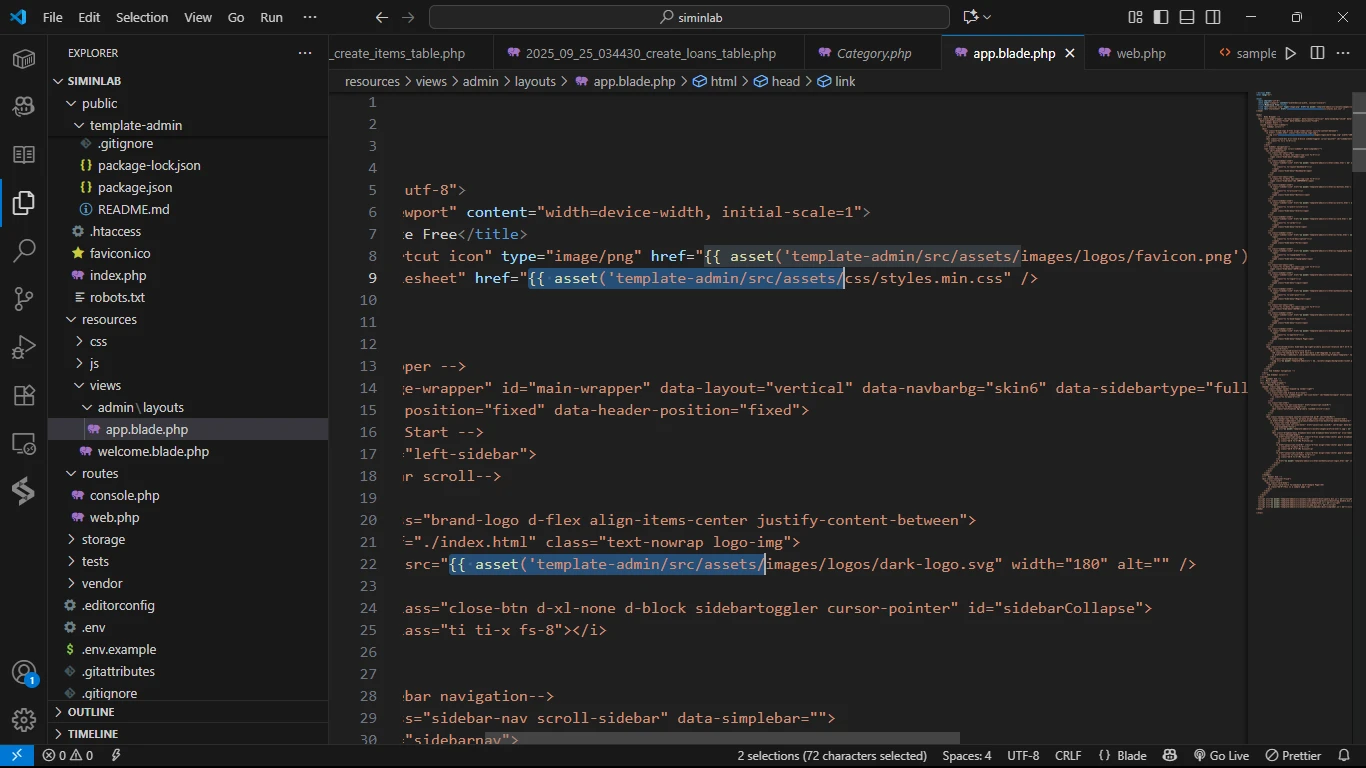Viewport: 1366px width, 768px height.
Task: Open the Source Control view
Action: point(24,298)
